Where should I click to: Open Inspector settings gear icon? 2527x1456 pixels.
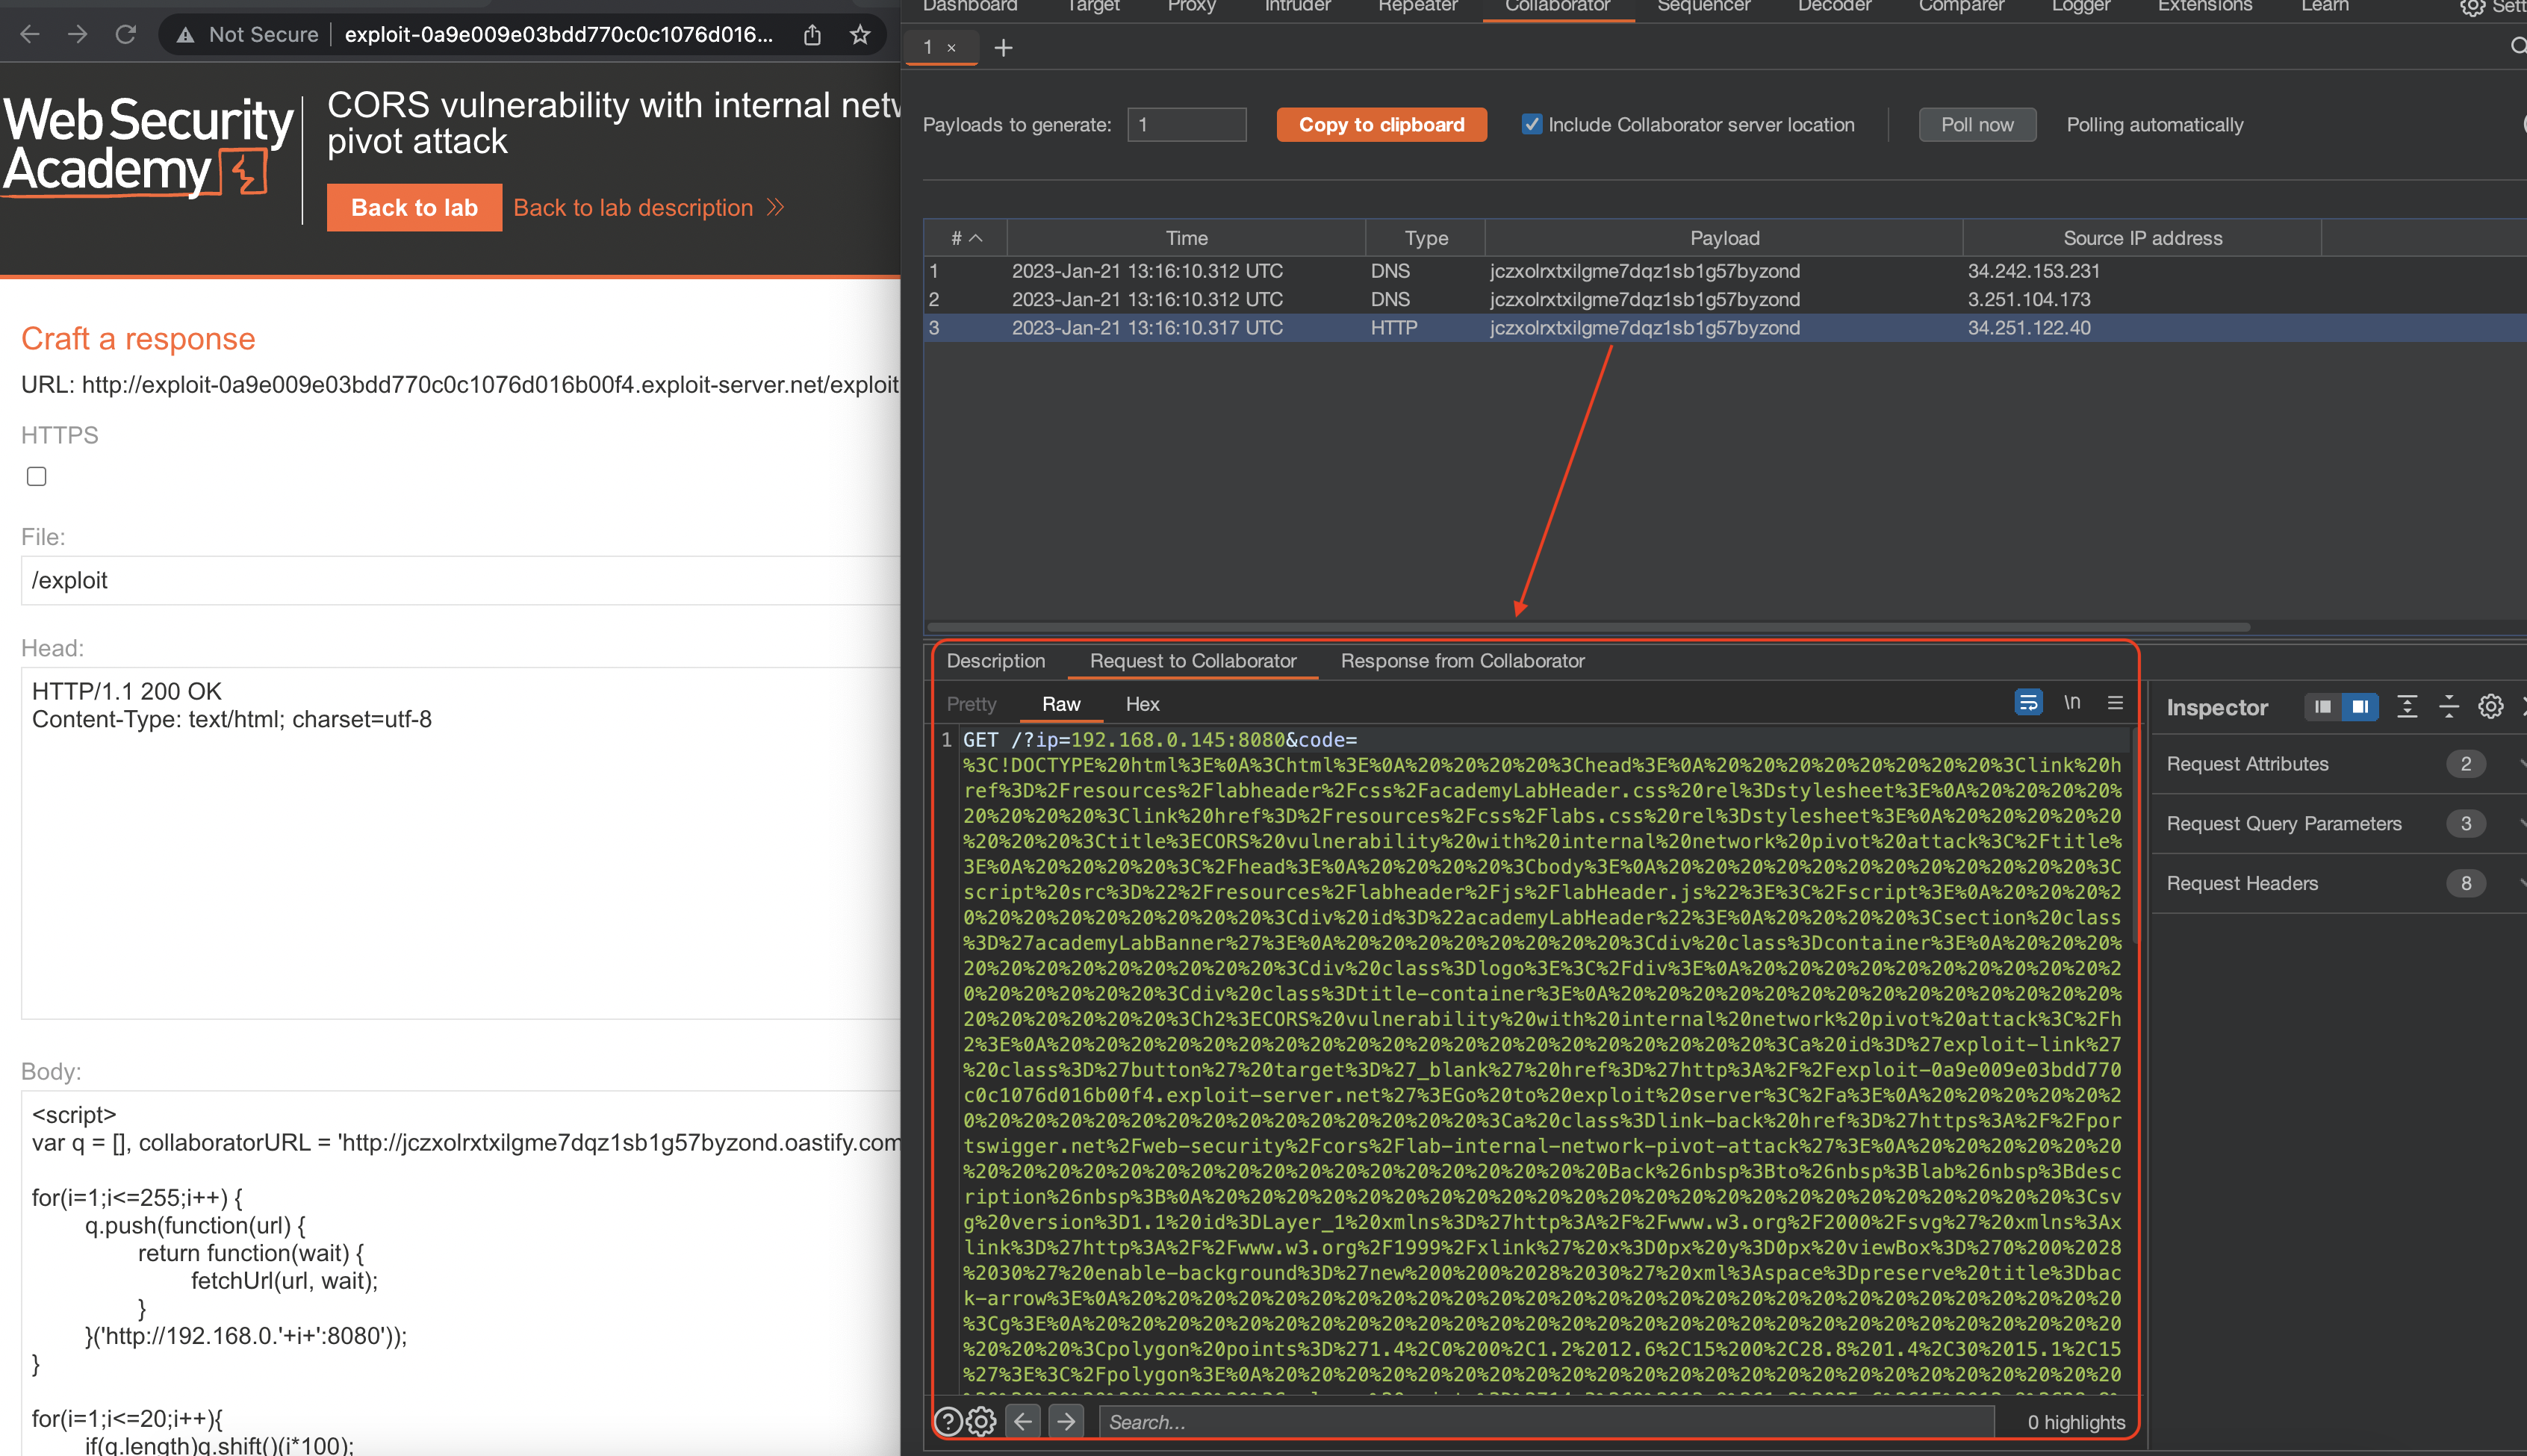click(2490, 707)
